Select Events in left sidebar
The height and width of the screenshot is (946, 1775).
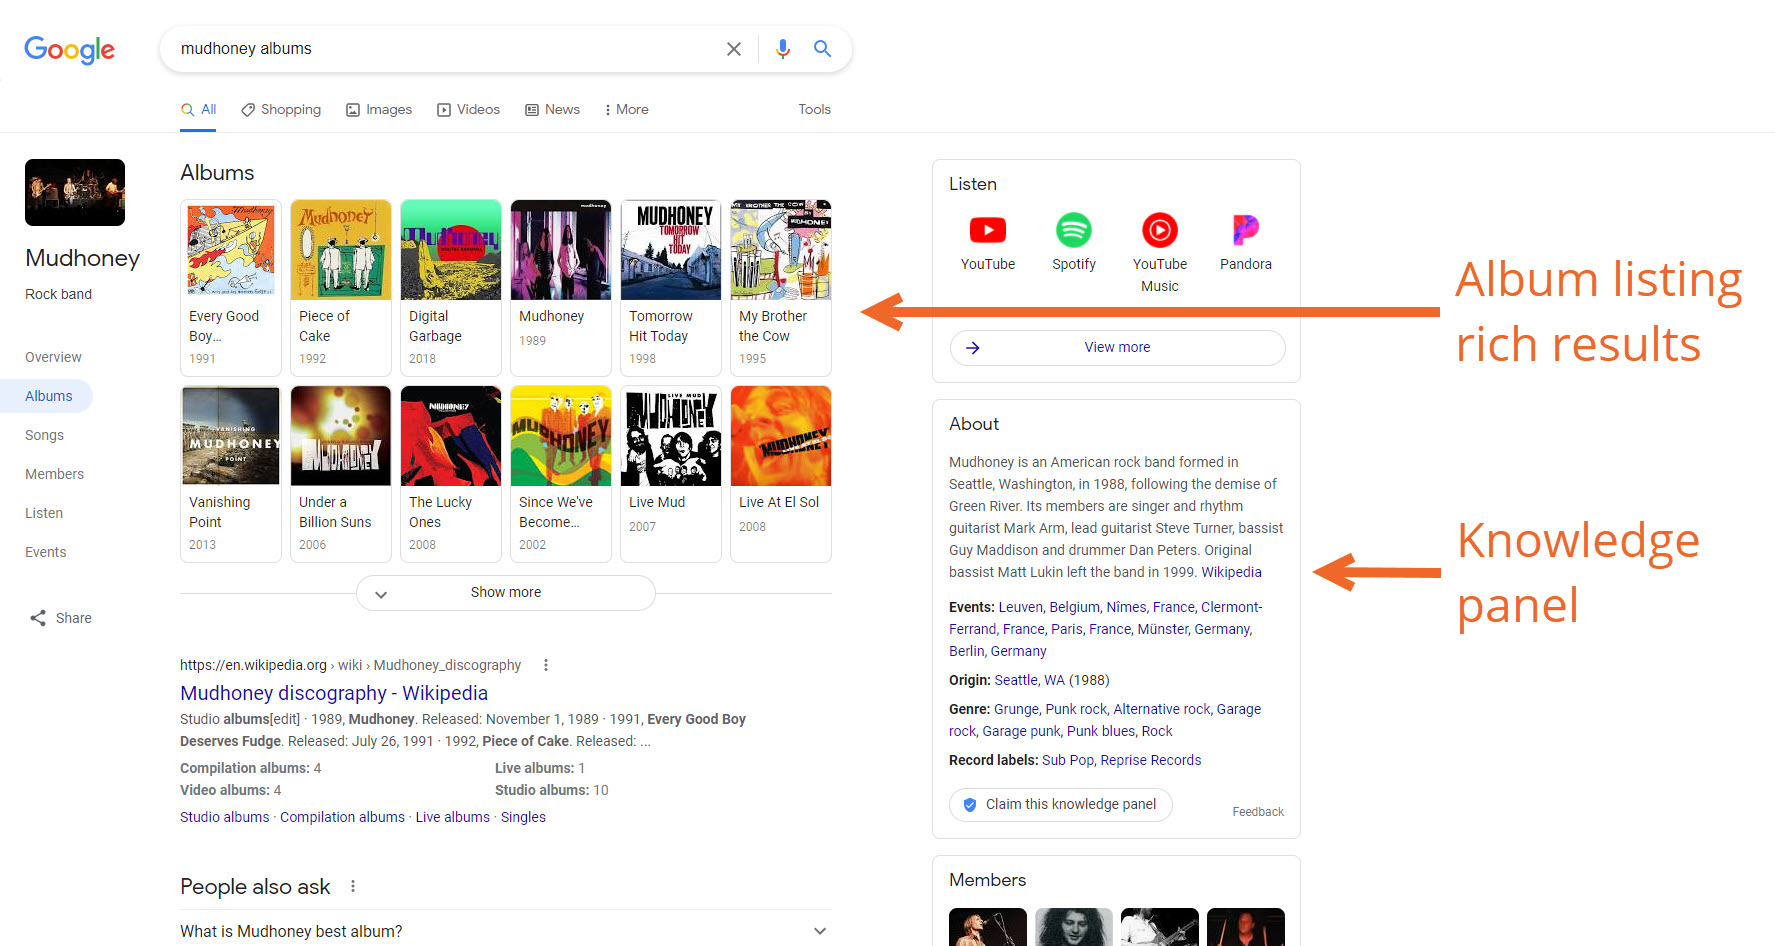click(45, 552)
